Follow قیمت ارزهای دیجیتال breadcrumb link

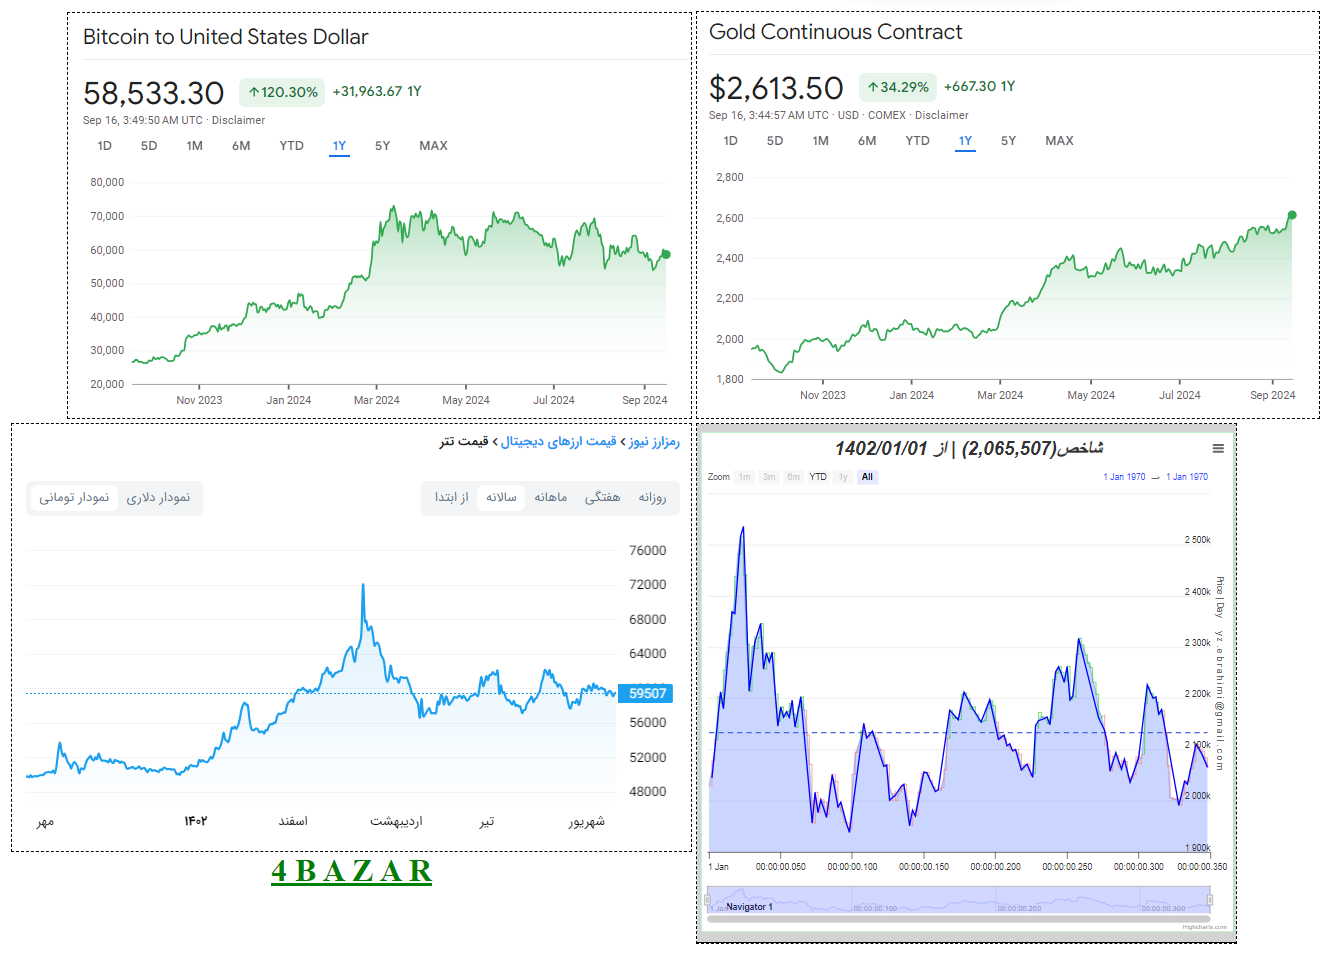point(559,441)
